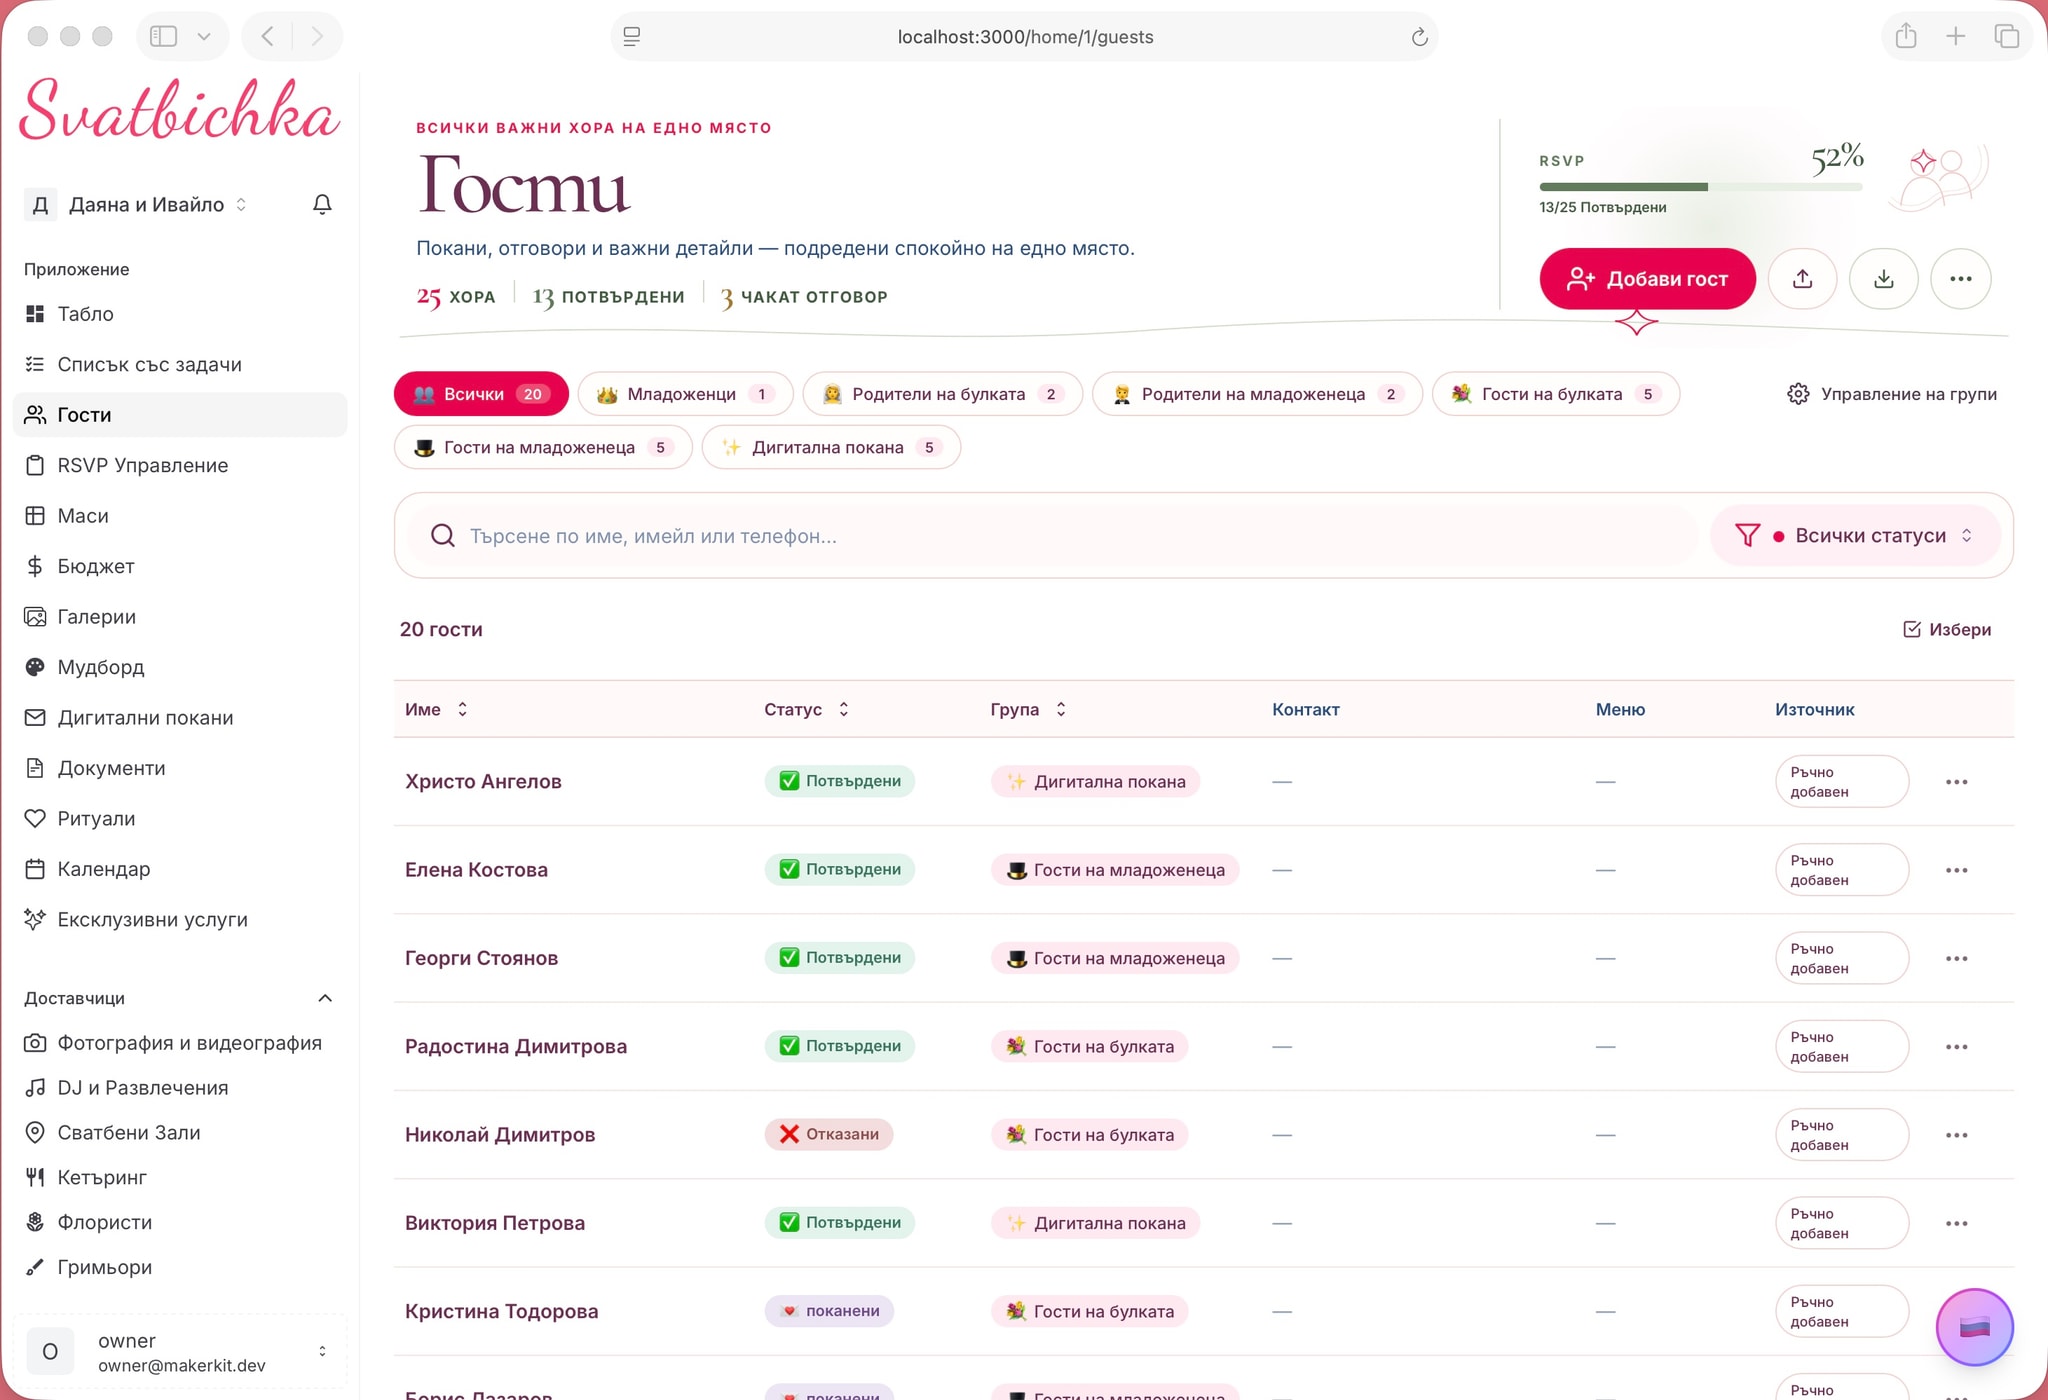Select the Всички group filter chip
Image resolution: width=2048 pixels, height=1400 pixels.
[x=481, y=394]
